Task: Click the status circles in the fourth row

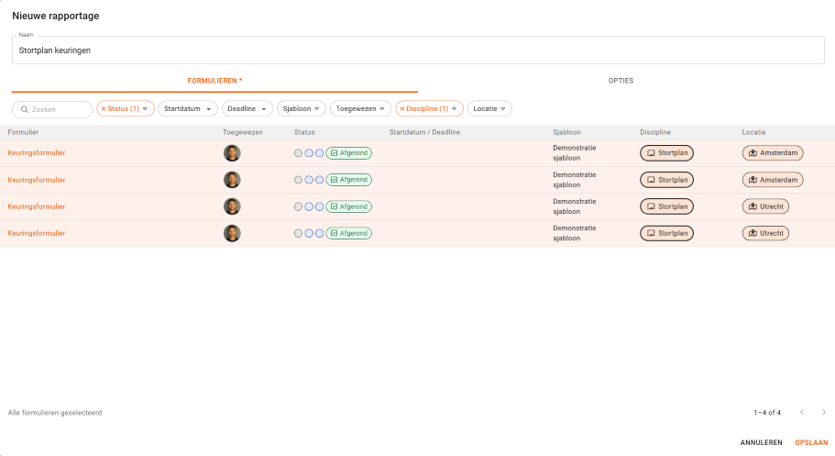Action: click(309, 233)
